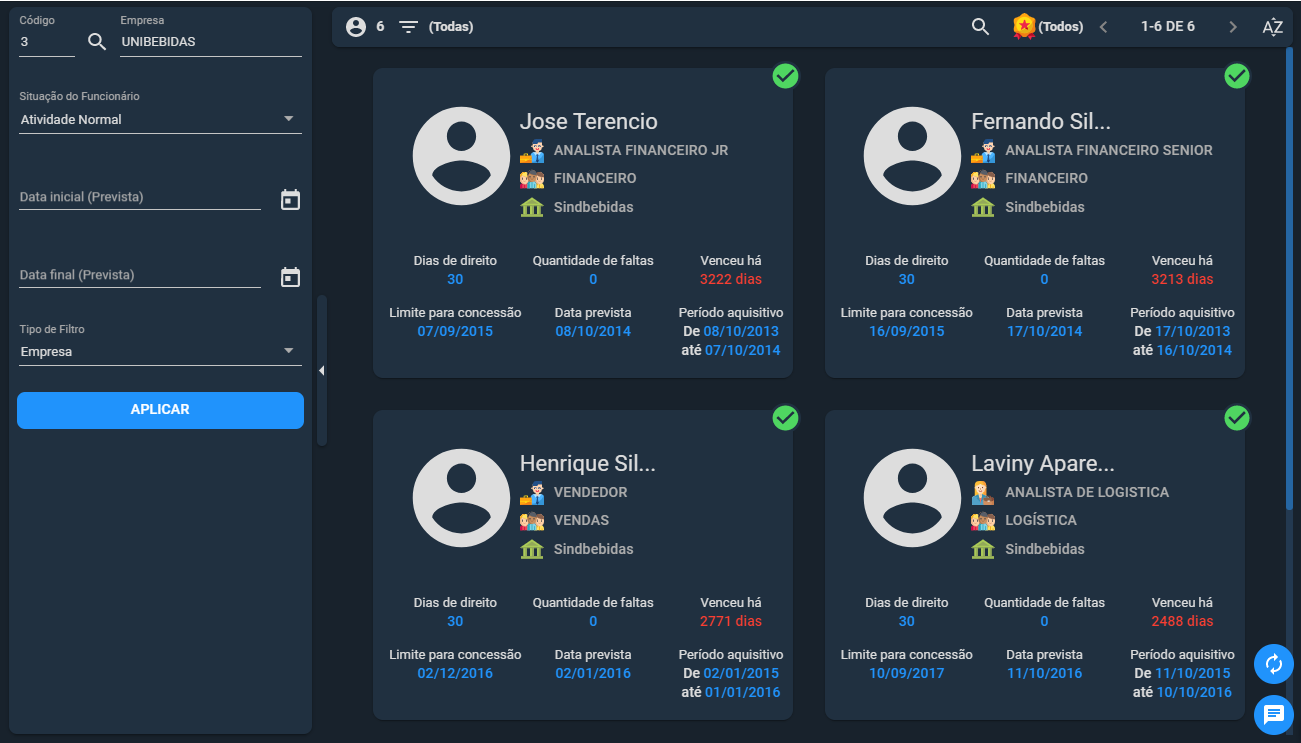This screenshot has height=743, width=1301.
Task: Click union bank icon on Laviny Apare... card
Action: click(983, 549)
